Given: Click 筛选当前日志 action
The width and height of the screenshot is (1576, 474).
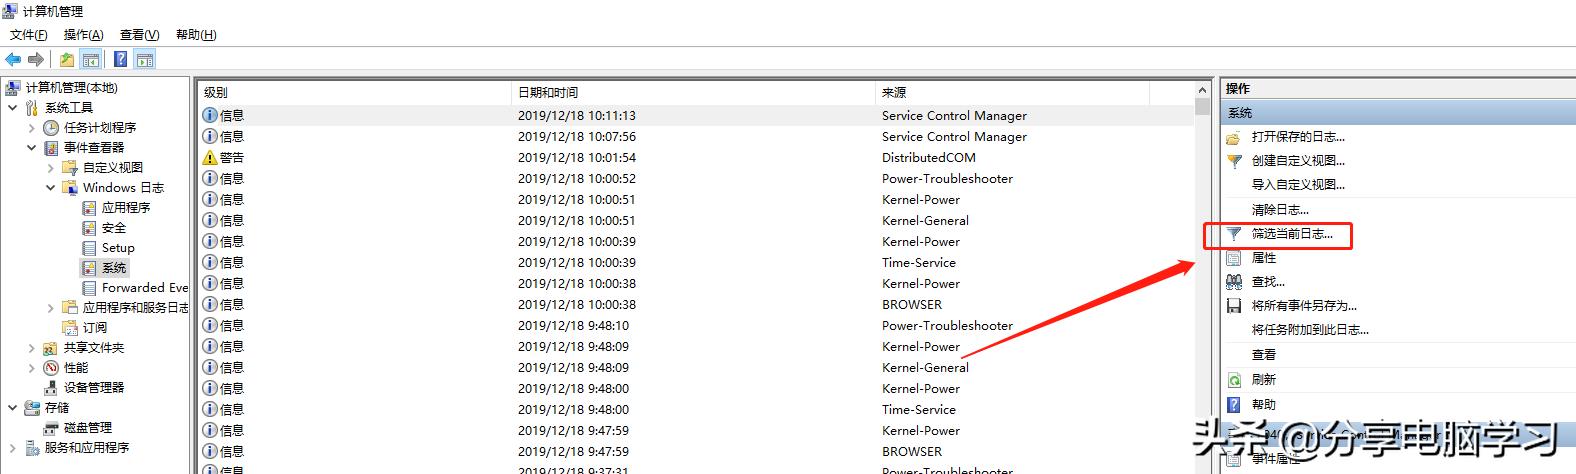Looking at the screenshot, I should (1292, 234).
